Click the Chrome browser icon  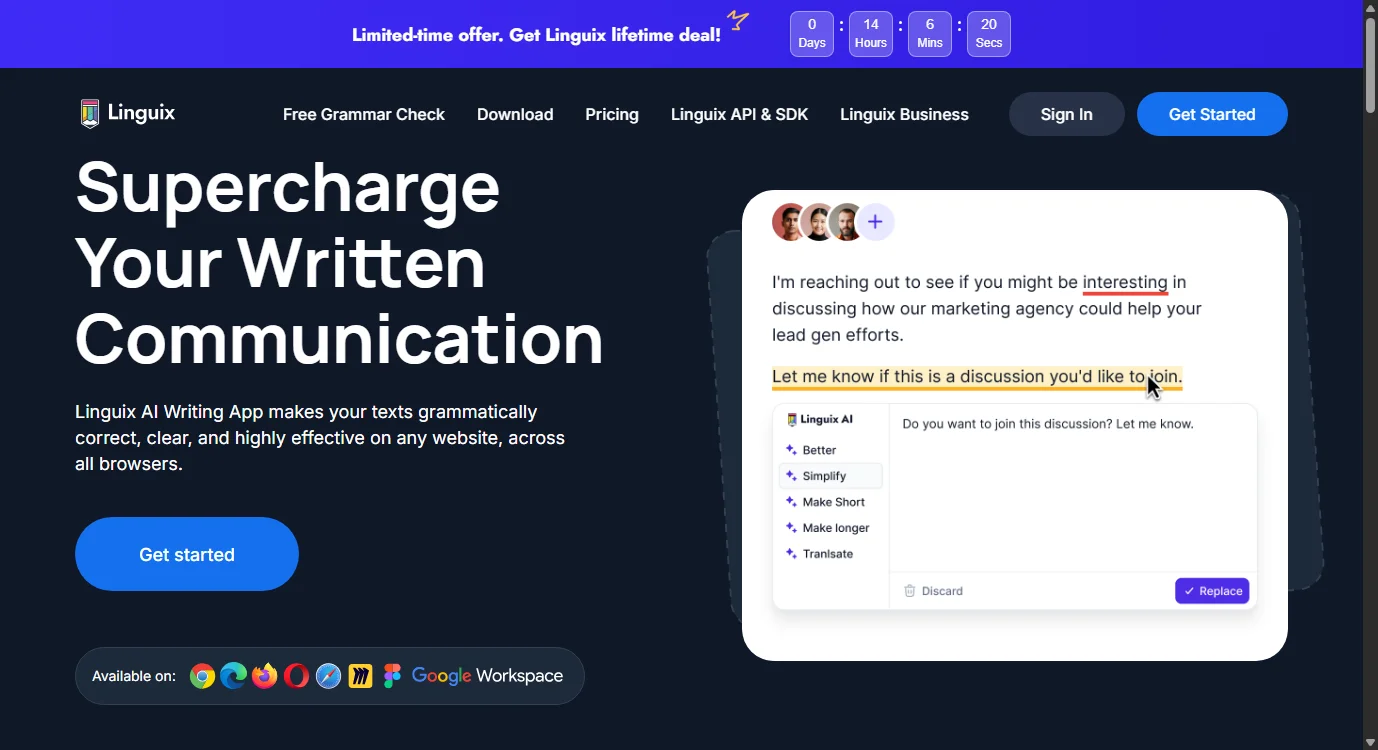[x=202, y=677]
